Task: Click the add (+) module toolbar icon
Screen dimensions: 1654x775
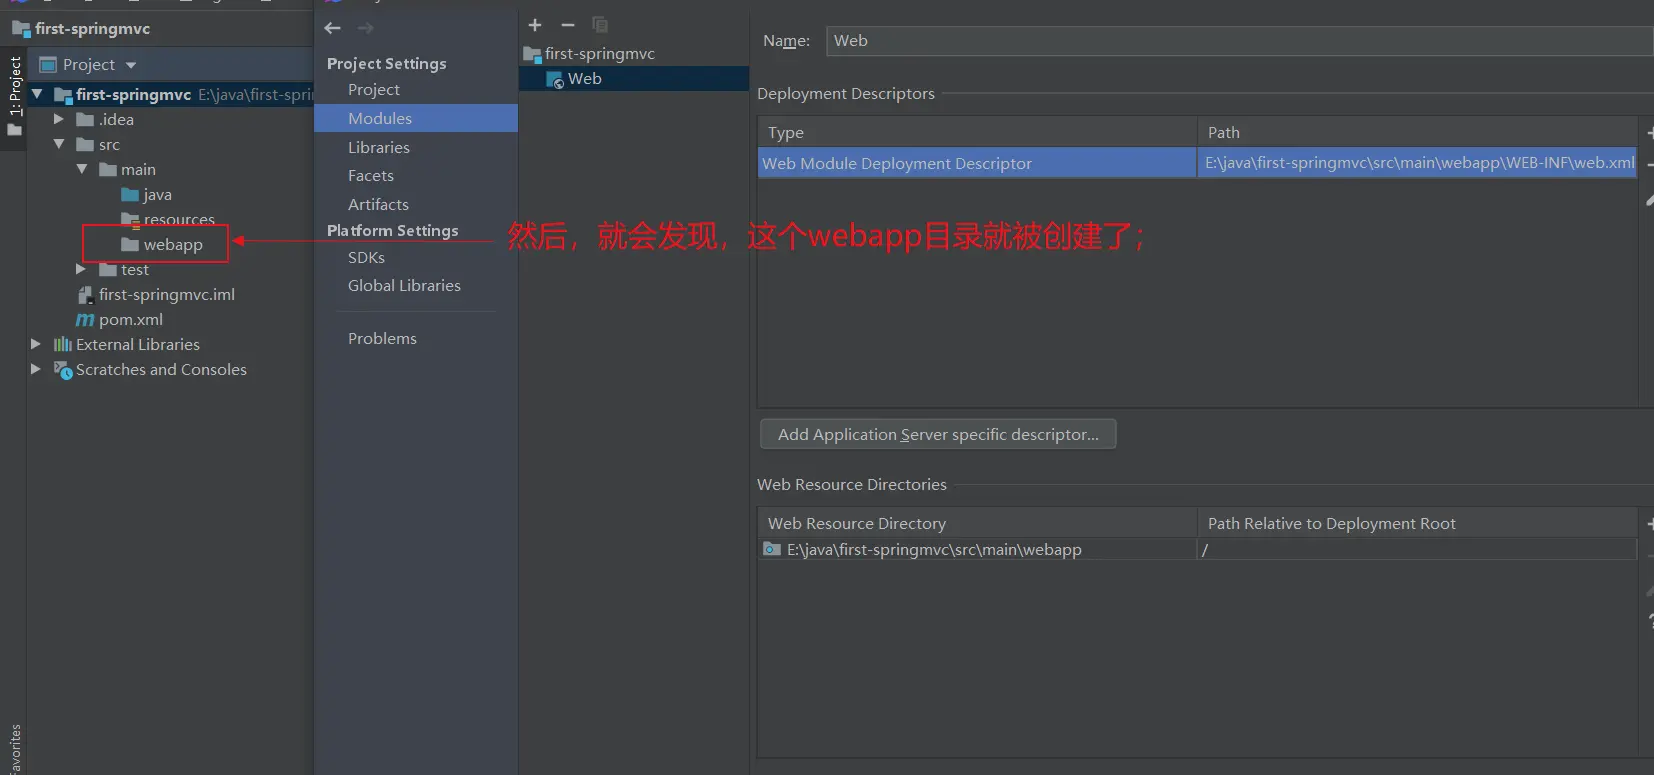Action: pyautogui.click(x=535, y=25)
